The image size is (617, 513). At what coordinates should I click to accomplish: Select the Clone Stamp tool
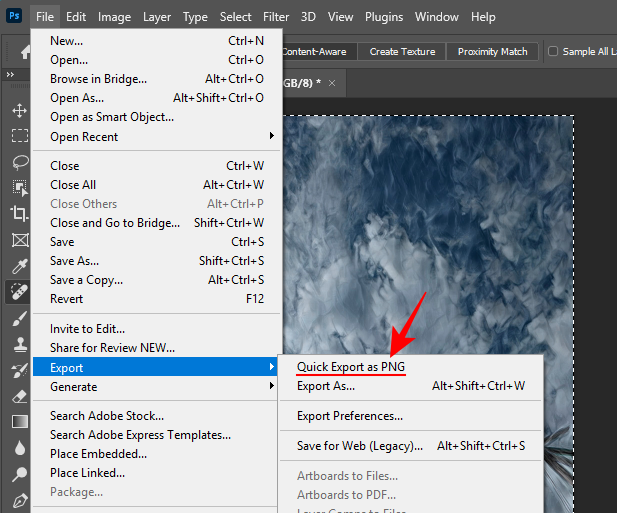[20, 345]
